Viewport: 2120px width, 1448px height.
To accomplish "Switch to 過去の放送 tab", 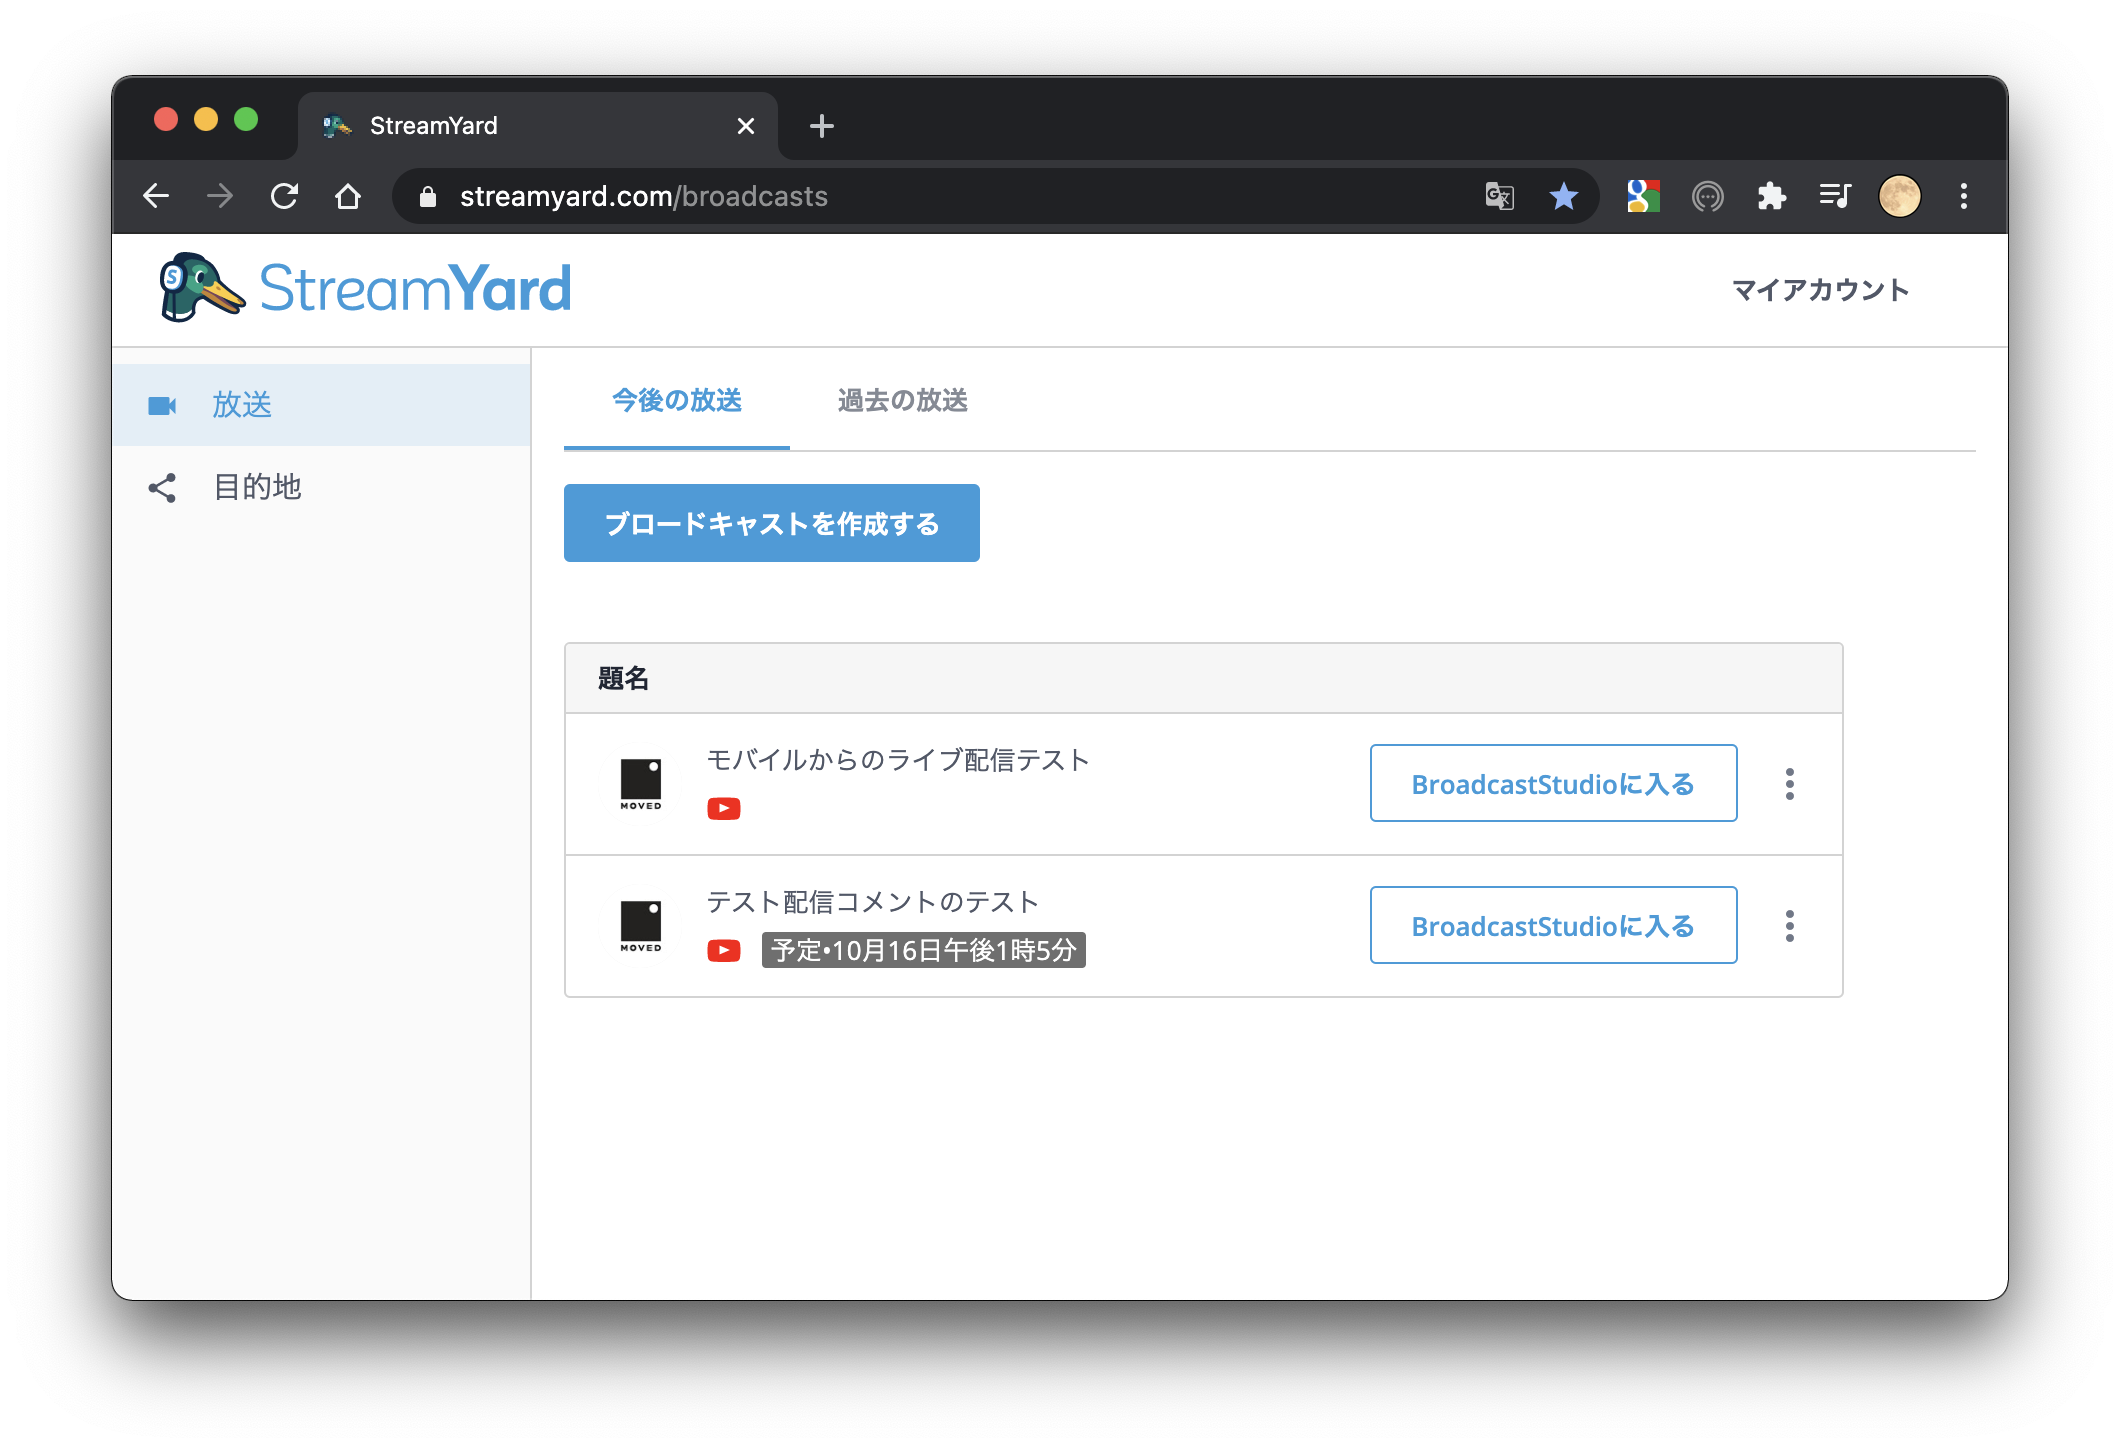I will coord(902,401).
